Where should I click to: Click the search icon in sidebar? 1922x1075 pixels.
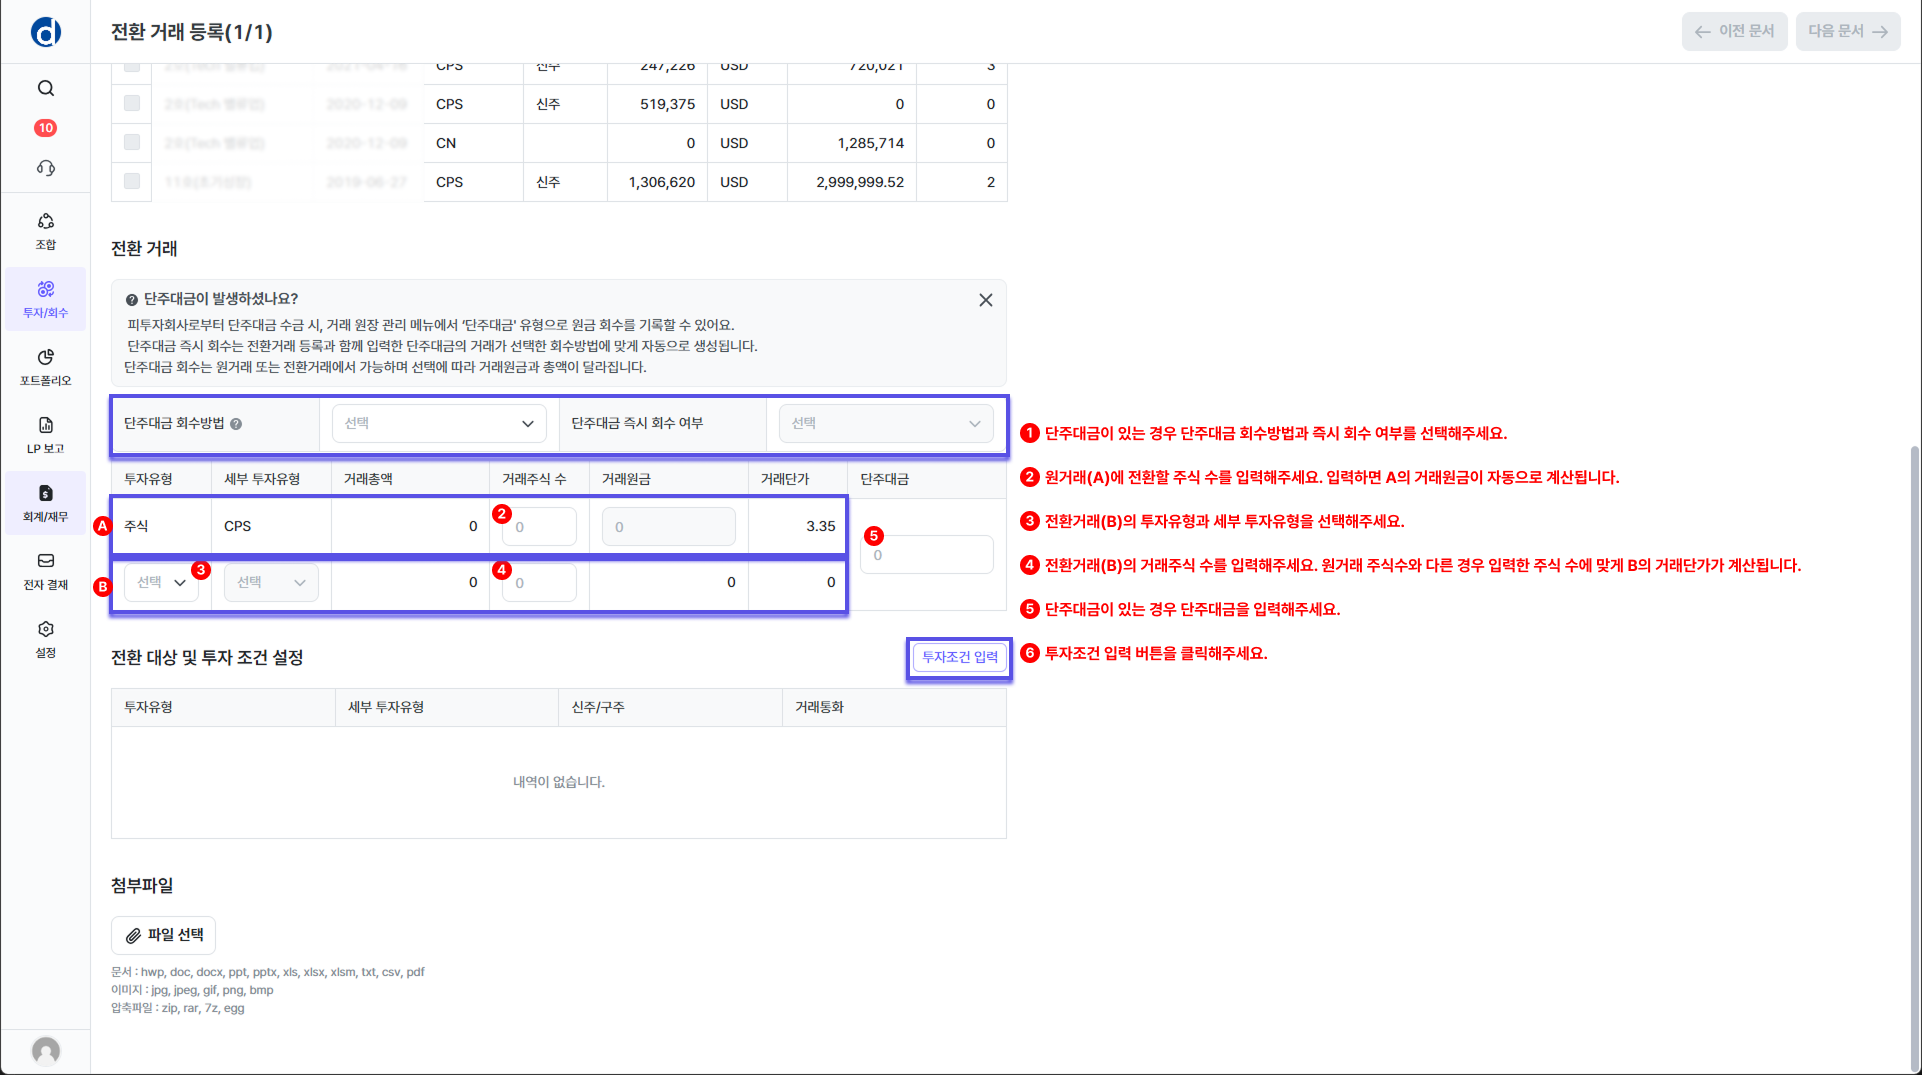(x=46, y=88)
